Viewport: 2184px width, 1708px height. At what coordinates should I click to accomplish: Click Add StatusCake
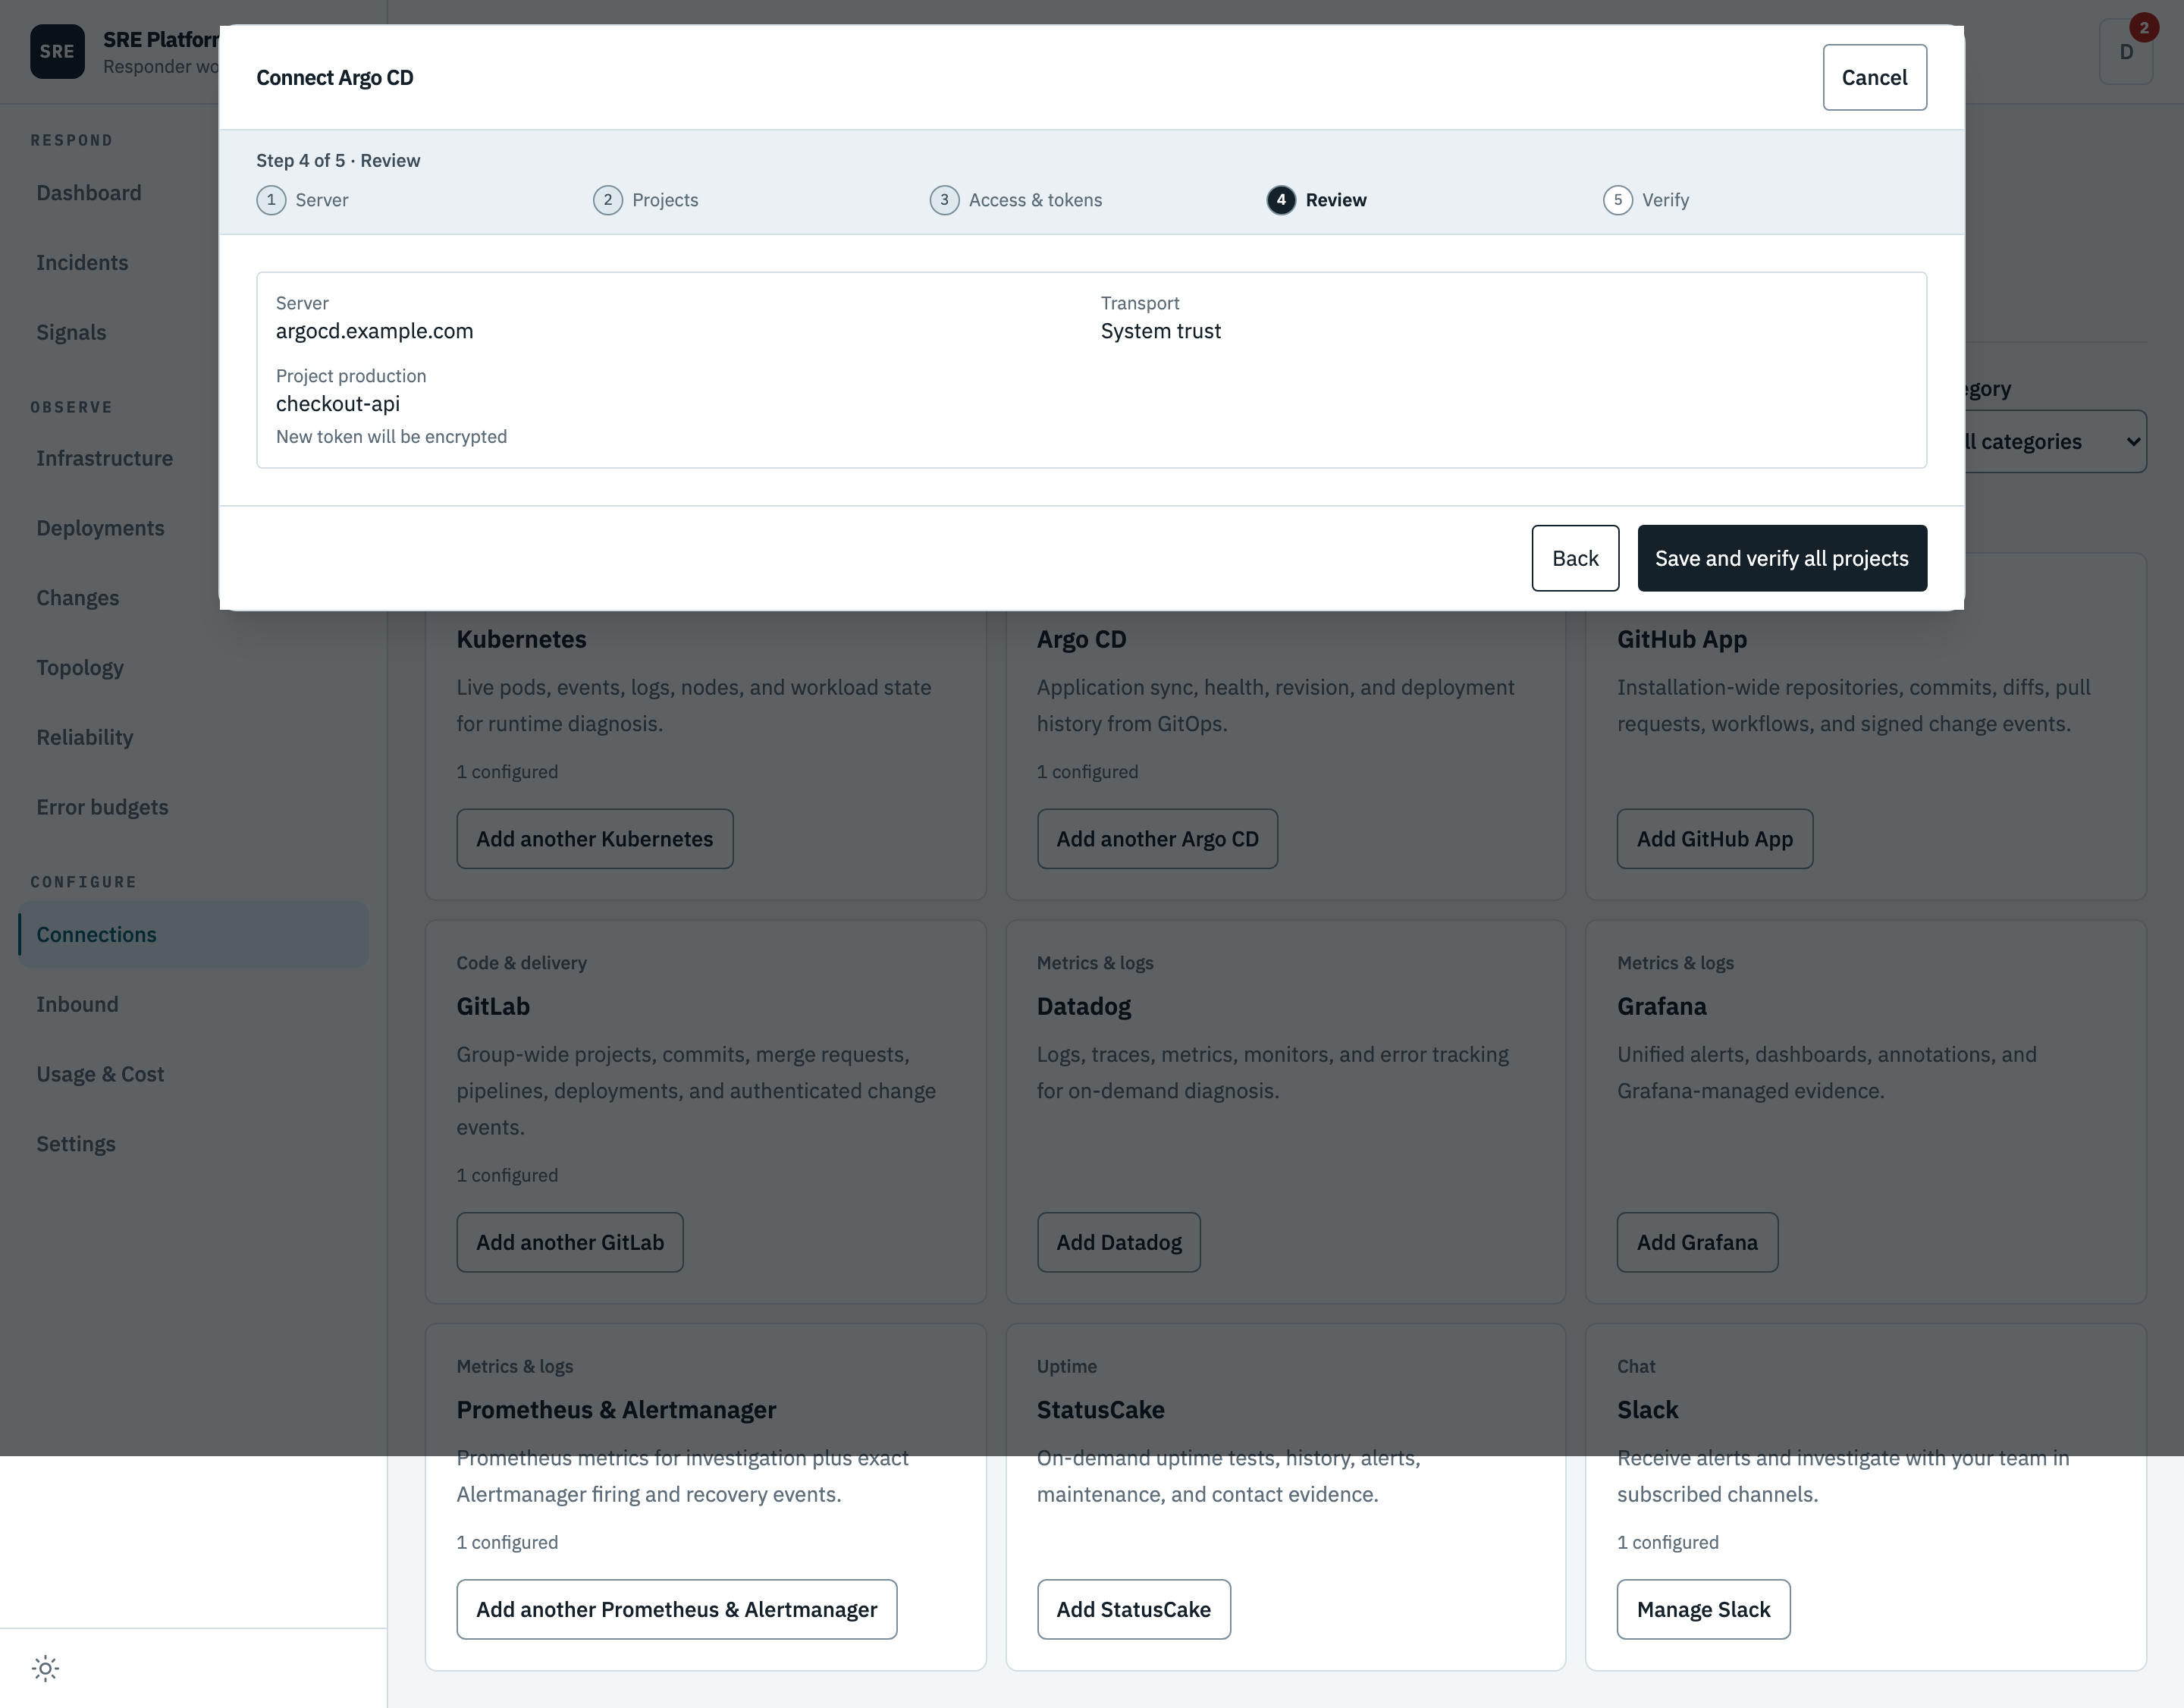click(x=1134, y=1610)
